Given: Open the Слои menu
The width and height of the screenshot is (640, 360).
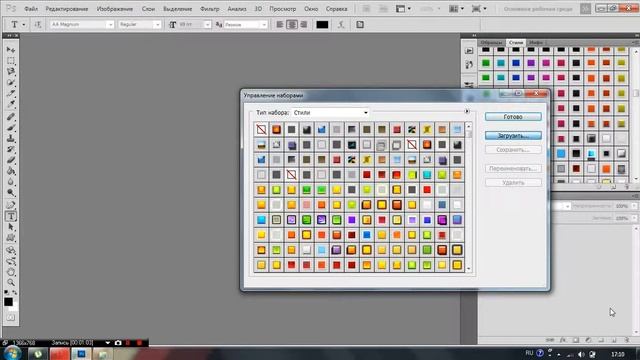Looking at the screenshot, I should (x=148, y=9).
